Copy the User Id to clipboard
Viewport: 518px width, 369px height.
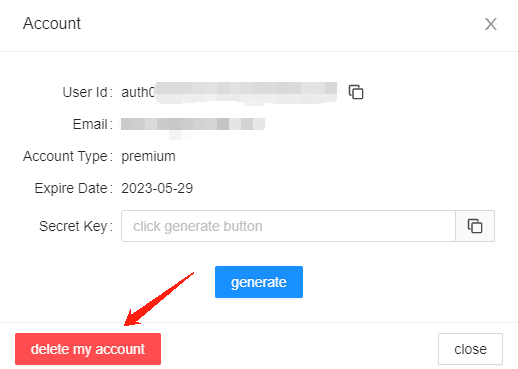[x=356, y=92]
